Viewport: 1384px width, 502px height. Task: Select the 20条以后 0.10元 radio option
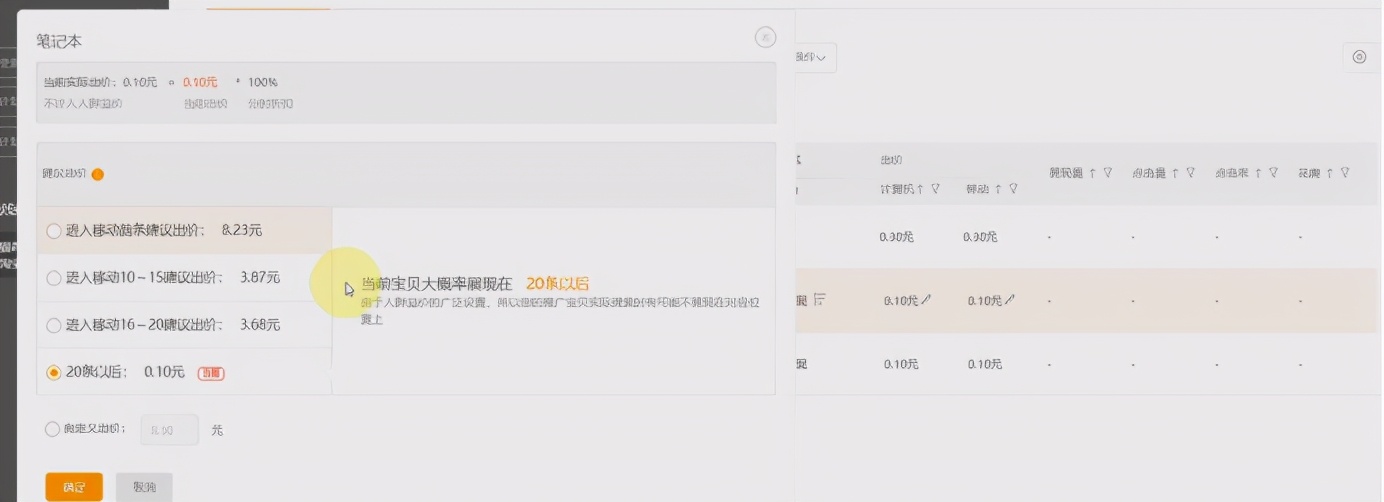pos(54,372)
